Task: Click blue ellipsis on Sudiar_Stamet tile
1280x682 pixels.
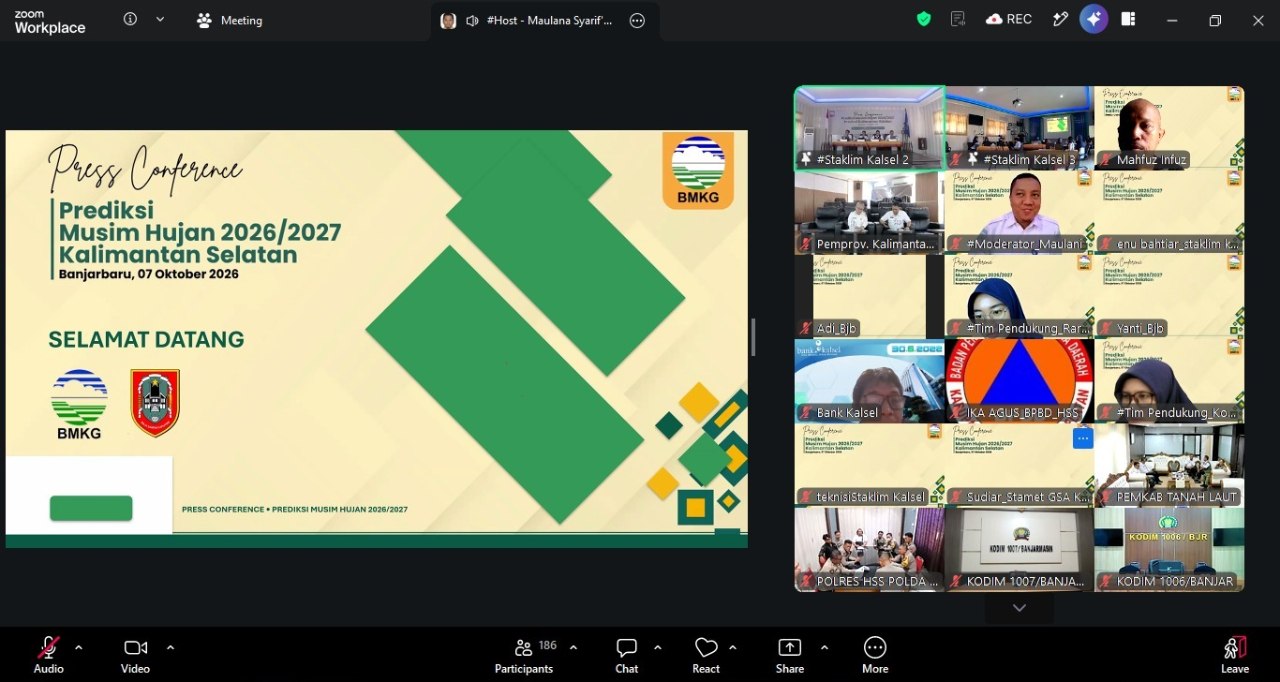Action: pos(1083,437)
